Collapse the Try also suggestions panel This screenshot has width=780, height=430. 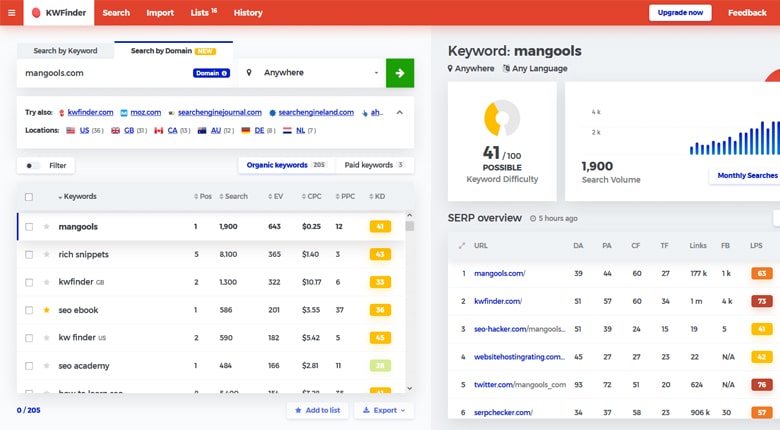(399, 112)
